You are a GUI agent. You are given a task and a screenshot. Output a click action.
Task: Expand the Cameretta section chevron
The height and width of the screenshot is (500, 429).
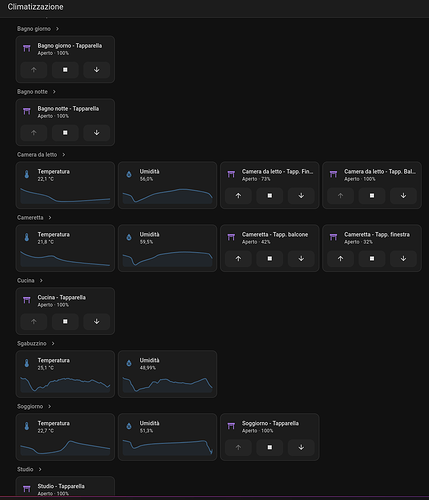pyautogui.click(x=50, y=218)
